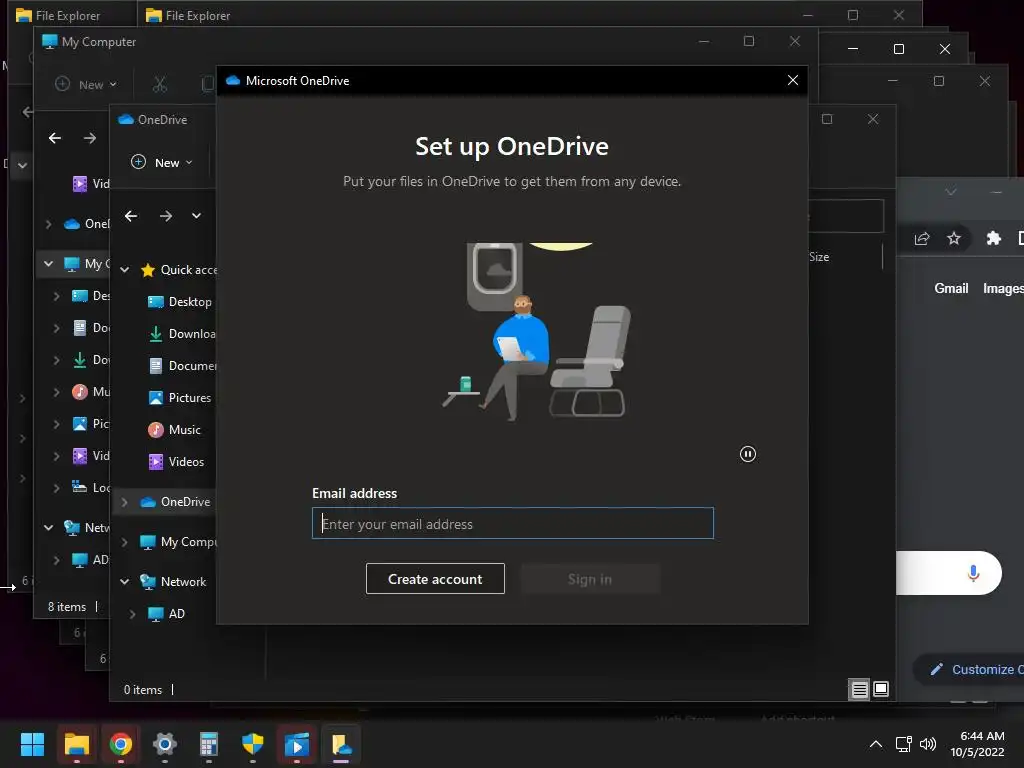Click Cut scissors icon in My Computer toolbar

pos(159,84)
